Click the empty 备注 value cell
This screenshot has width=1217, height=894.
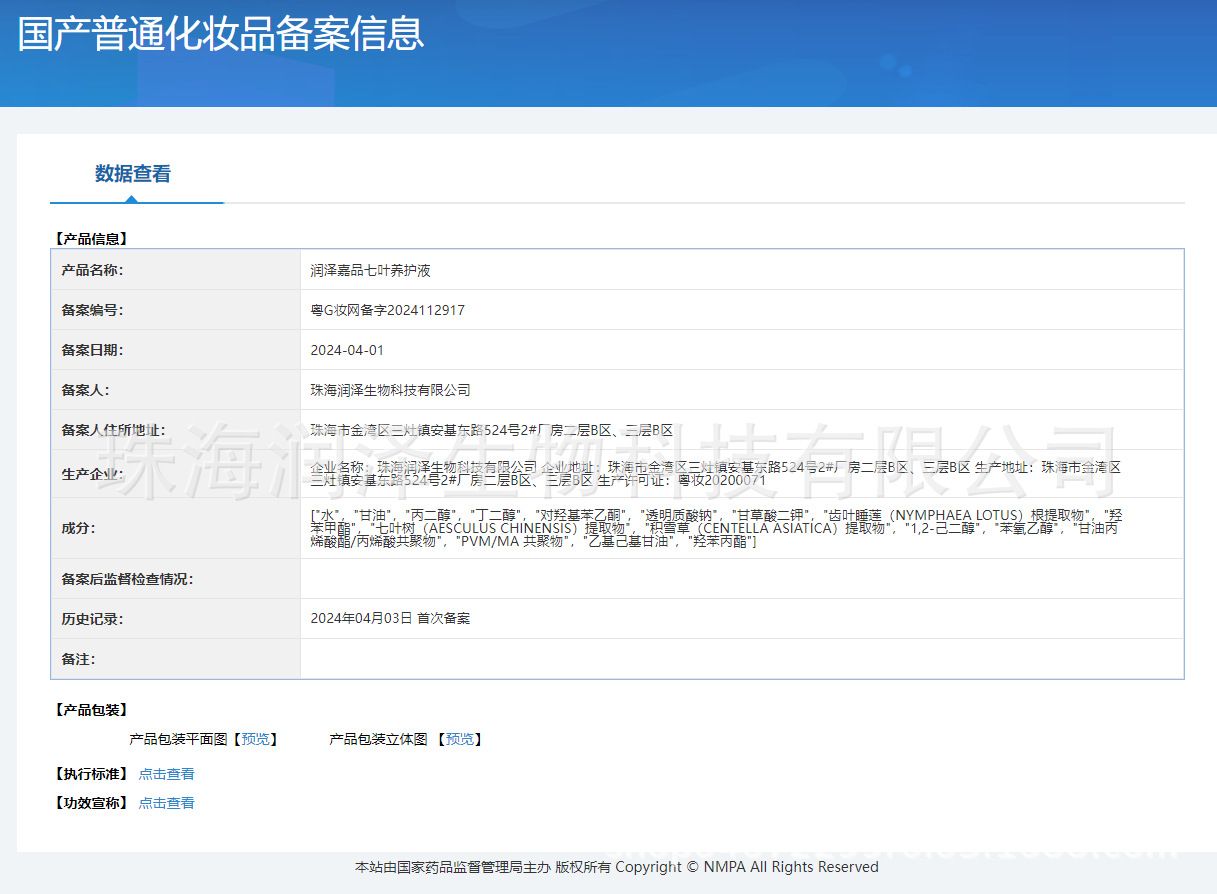coord(741,659)
